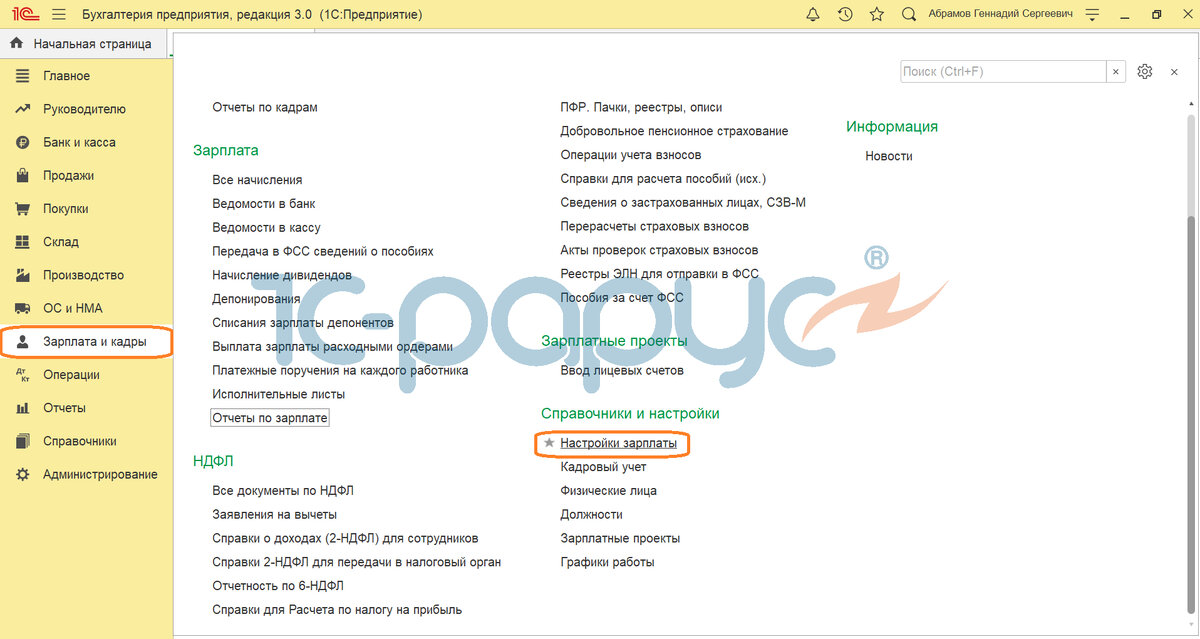This screenshot has width=1200, height=639.
Task: Open Должности directory
Action: tap(591, 515)
